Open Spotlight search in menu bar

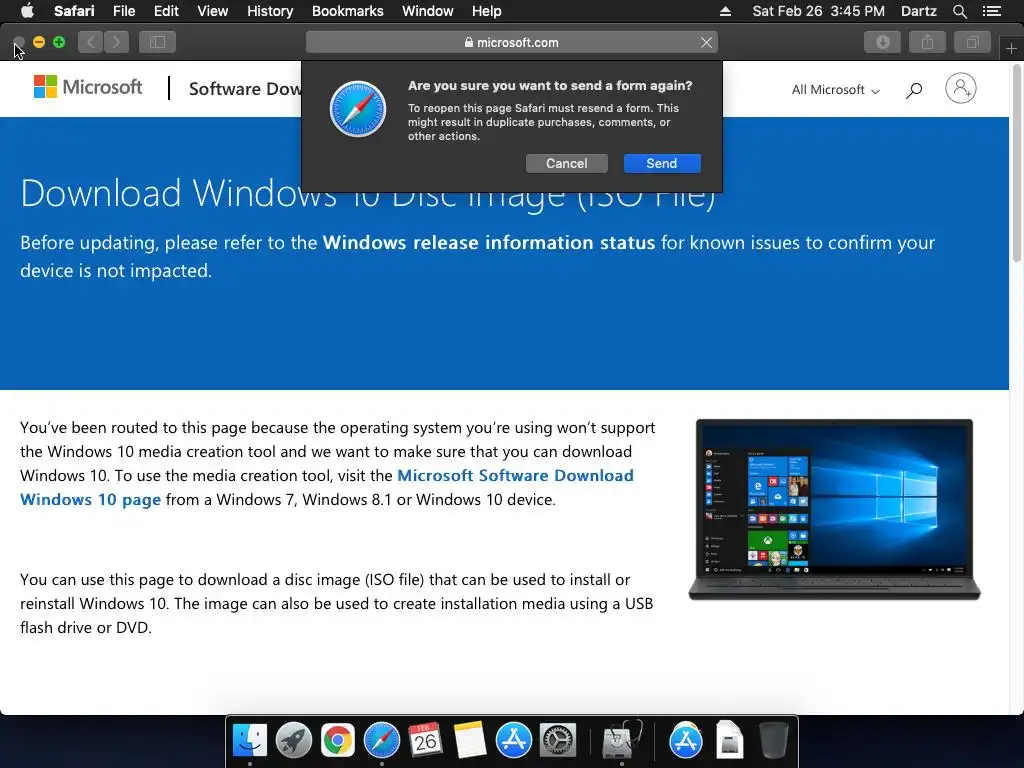click(959, 11)
